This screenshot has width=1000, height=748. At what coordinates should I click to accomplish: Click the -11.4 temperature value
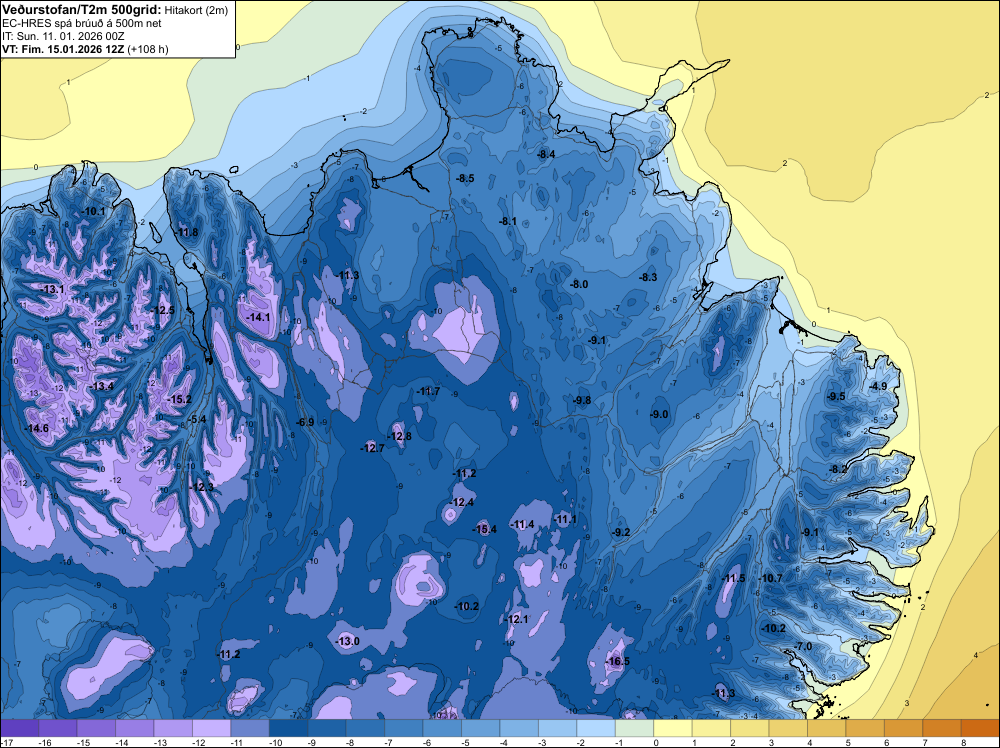pos(522,524)
